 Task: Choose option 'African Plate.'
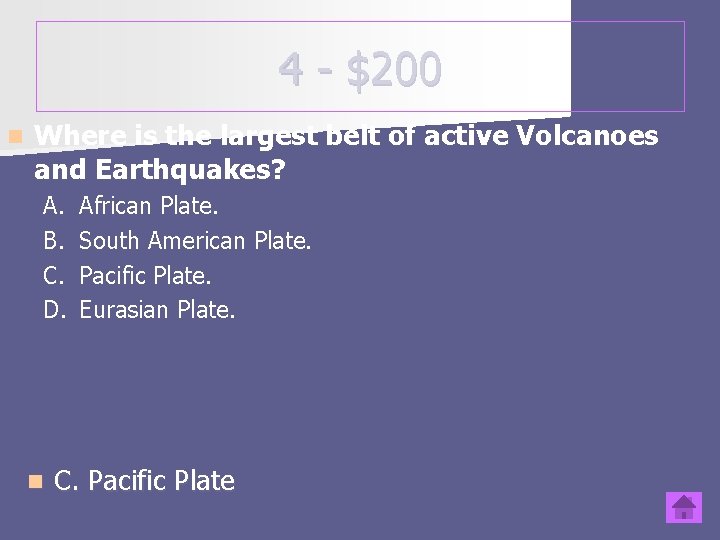148,205
